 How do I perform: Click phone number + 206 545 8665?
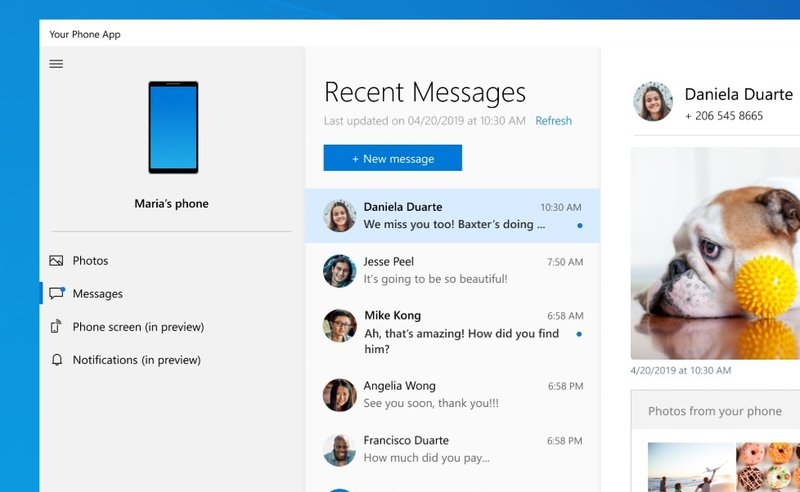pos(724,116)
